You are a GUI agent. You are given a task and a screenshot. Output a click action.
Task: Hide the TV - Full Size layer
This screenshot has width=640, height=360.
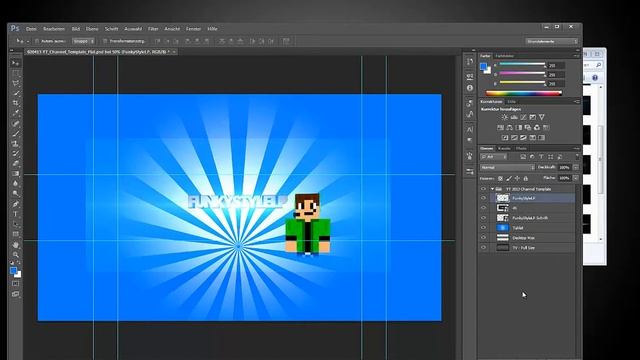coord(483,247)
